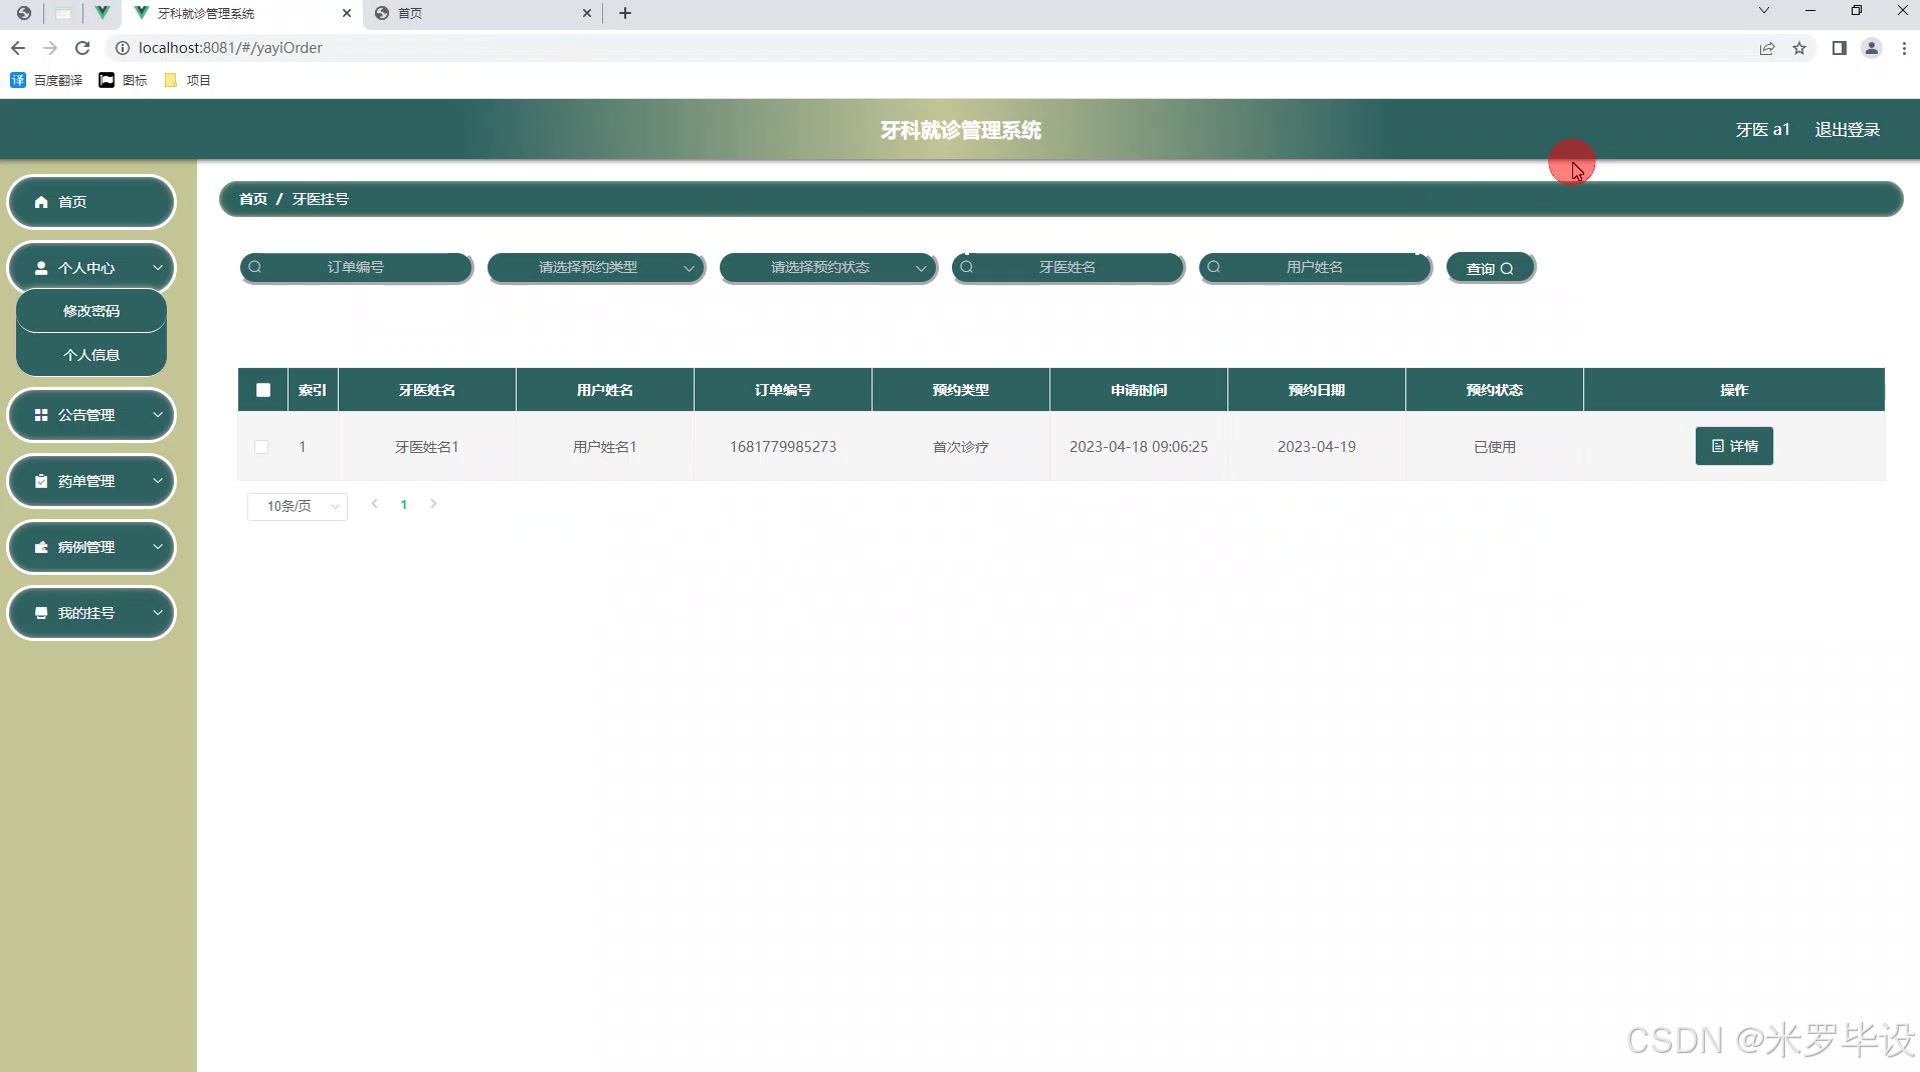Collapse the 个人中心 menu chevron
This screenshot has width=1920, height=1072.
tap(158, 268)
